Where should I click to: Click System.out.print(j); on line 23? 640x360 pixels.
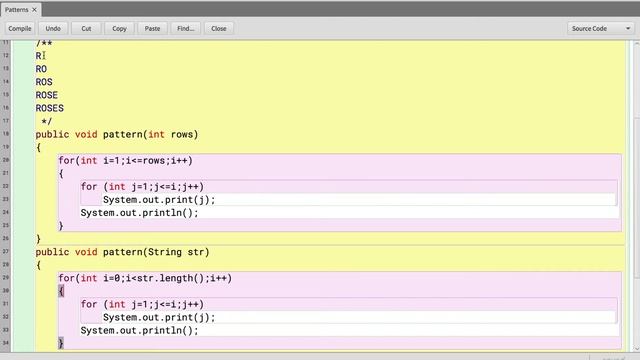coord(159,200)
